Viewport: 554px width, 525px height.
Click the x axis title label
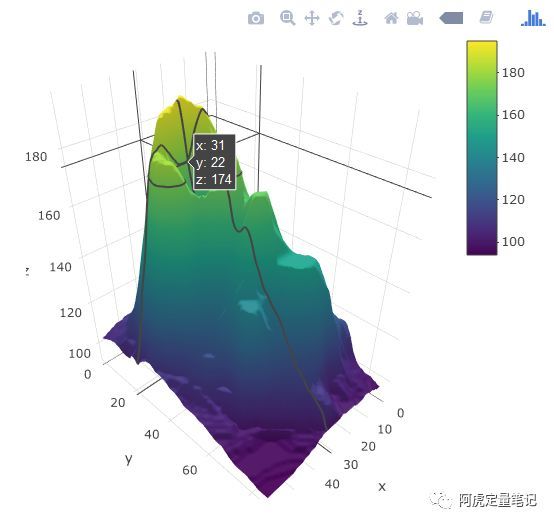click(382, 486)
